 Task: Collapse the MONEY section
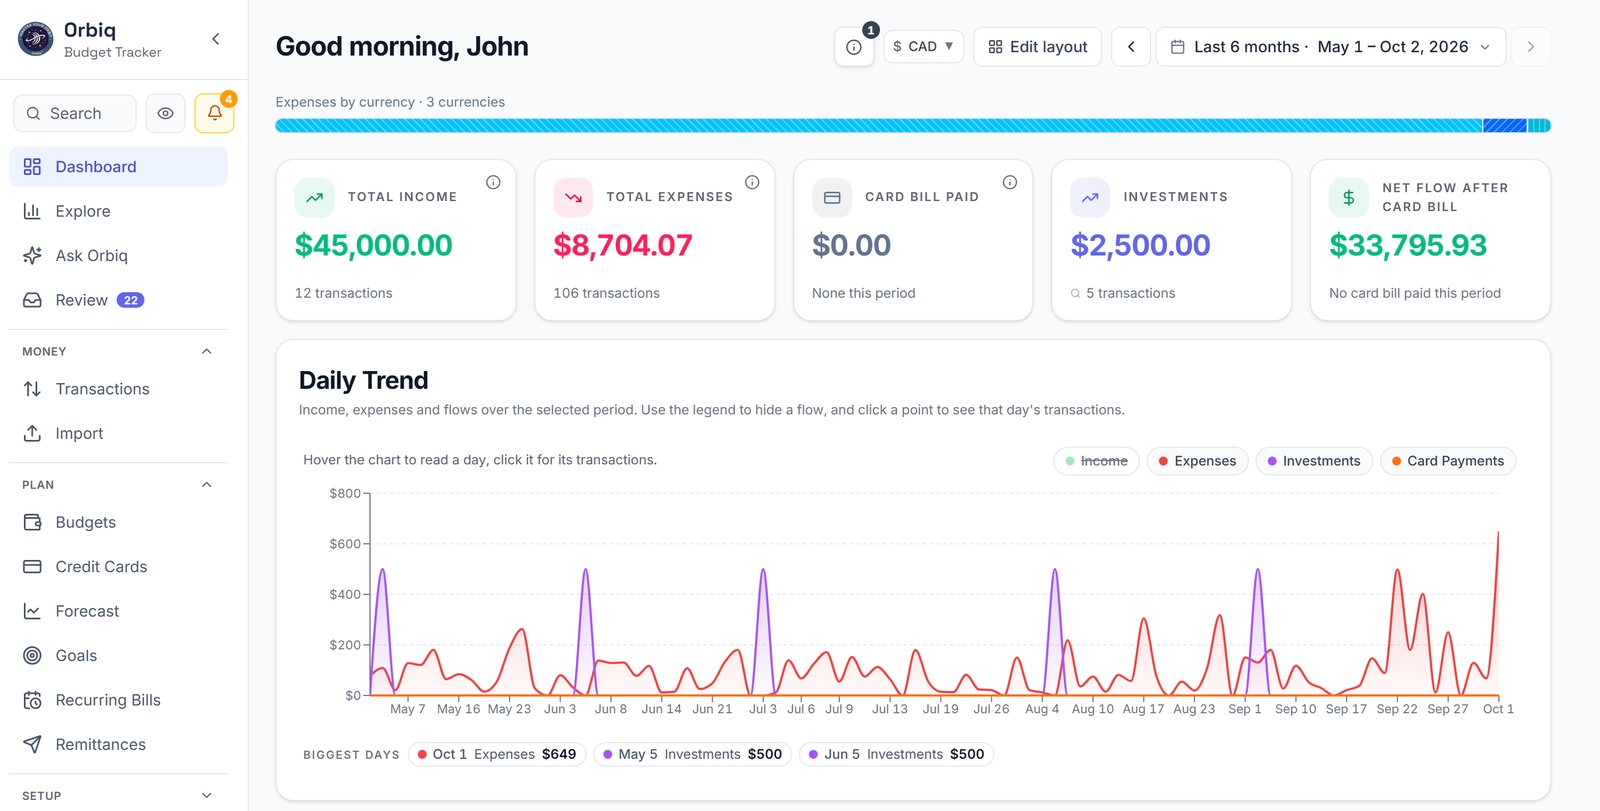pyautogui.click(x=207, y=351)
